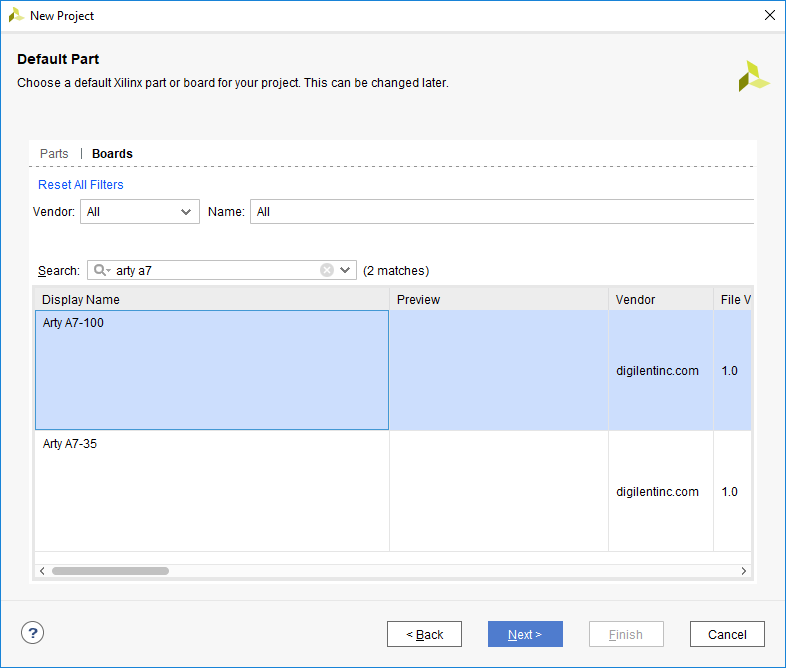Screen dimensions: 786x668
Task: Select the Arty A7-35 board row
Action: click(x=212, y=490)
